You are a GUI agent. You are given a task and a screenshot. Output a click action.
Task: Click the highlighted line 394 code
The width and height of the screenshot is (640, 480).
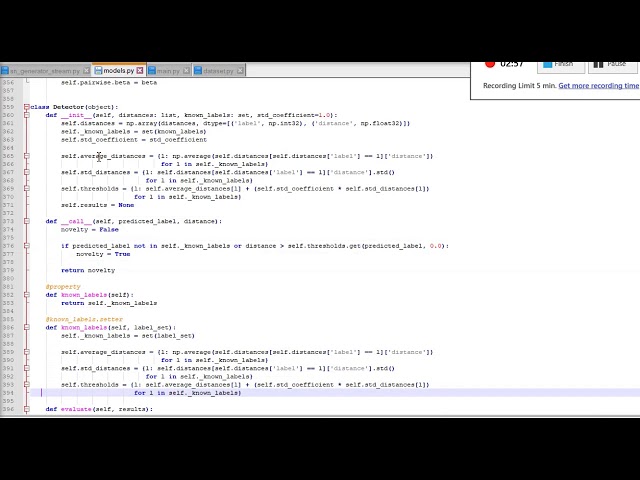point(188,393)
